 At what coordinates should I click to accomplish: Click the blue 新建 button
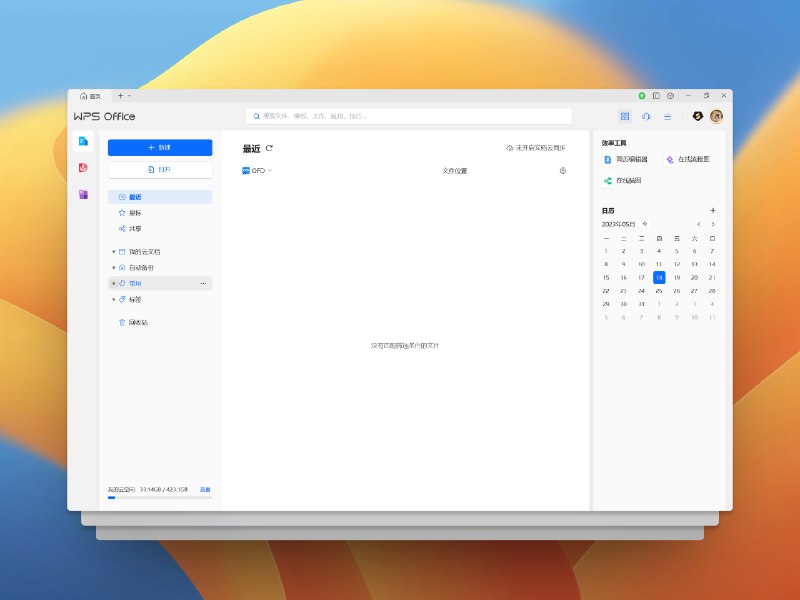coord(160,147)
